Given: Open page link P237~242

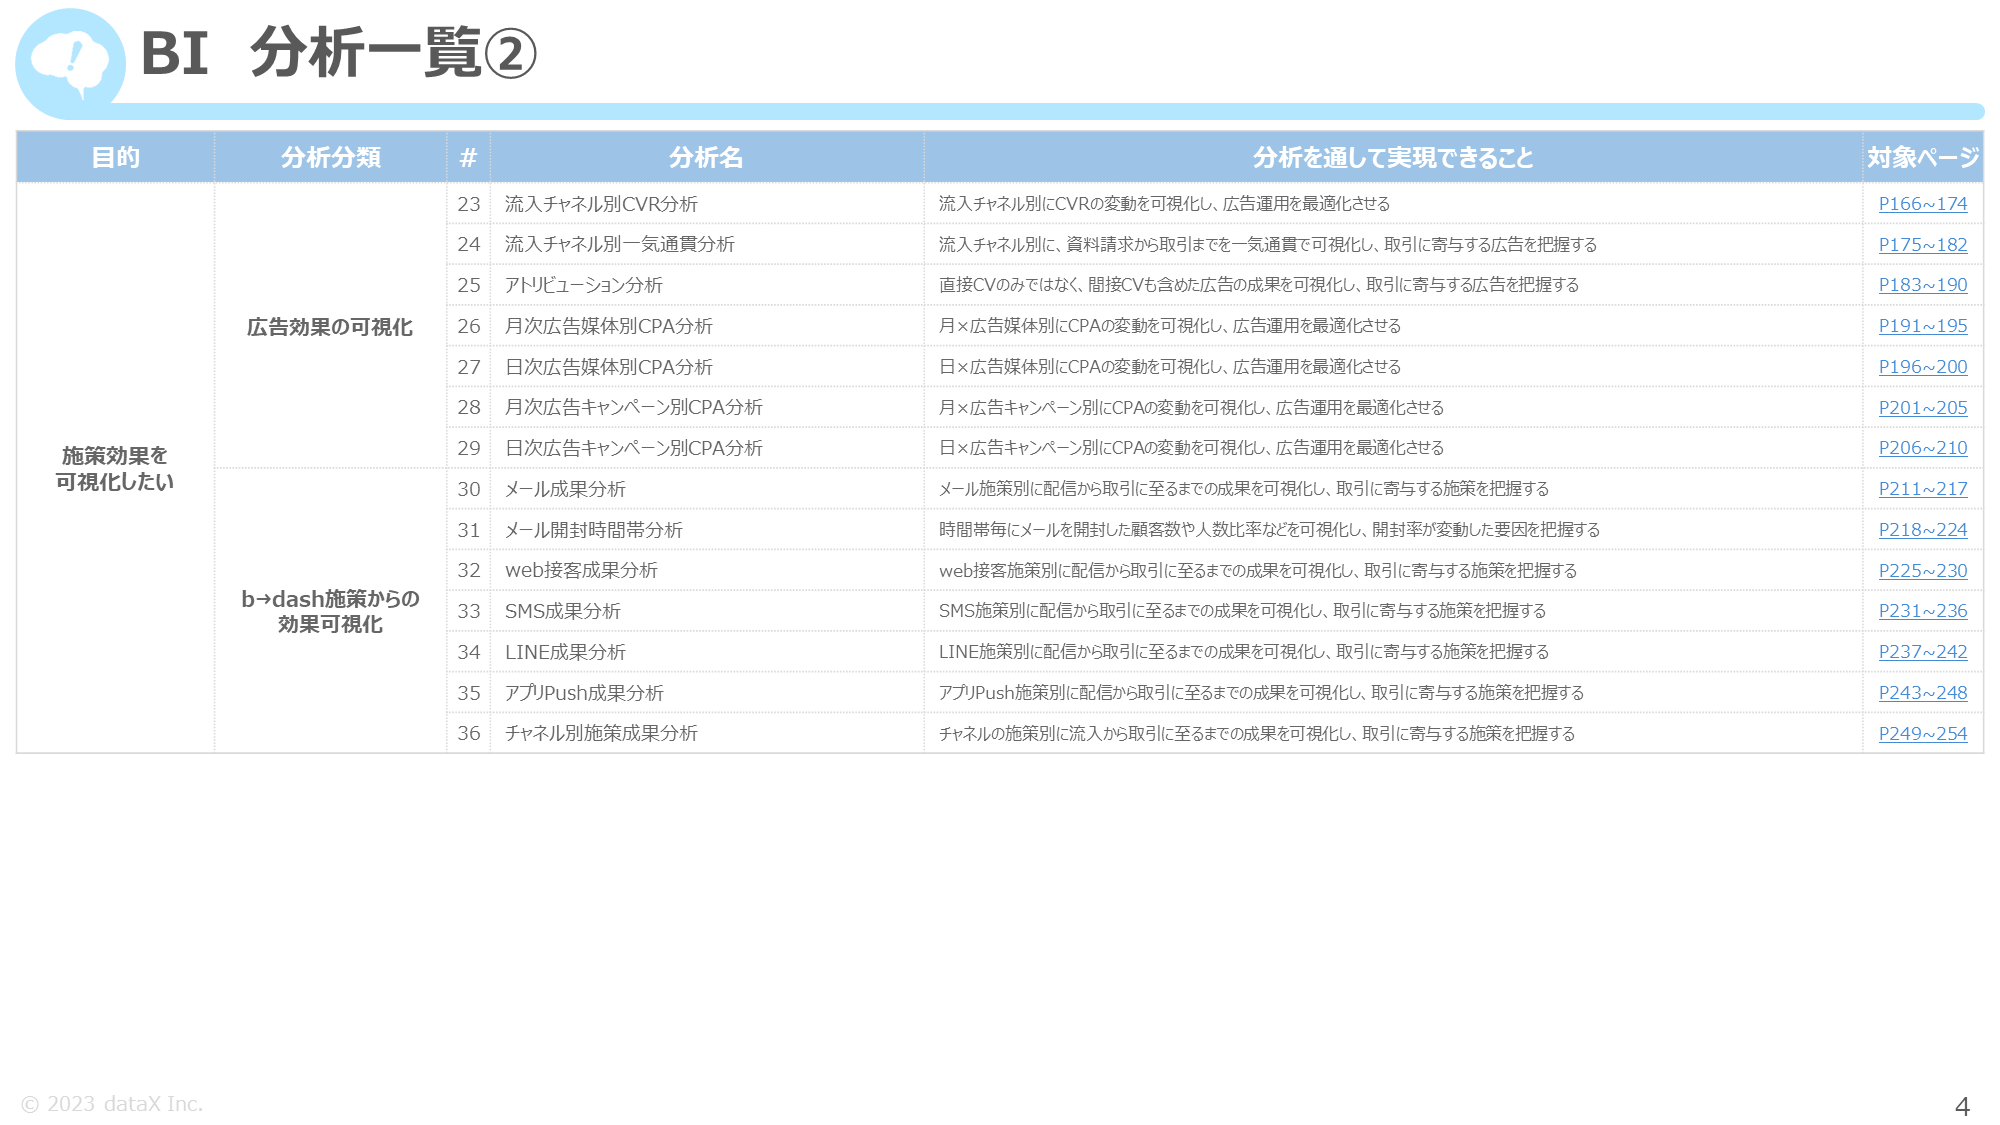Looking at the screenshot, I should pyautogui.click(x=1922, y=652).
